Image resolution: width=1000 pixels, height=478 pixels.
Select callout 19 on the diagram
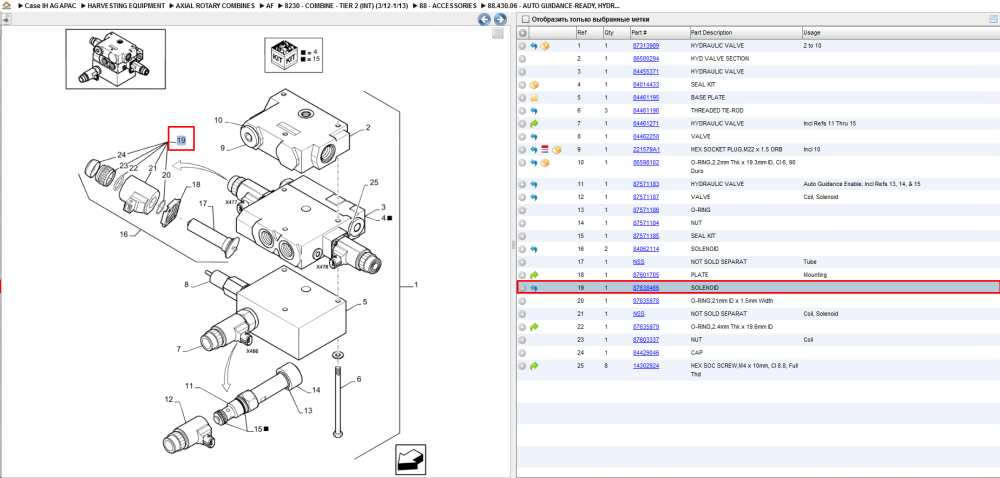coord(181,140)
